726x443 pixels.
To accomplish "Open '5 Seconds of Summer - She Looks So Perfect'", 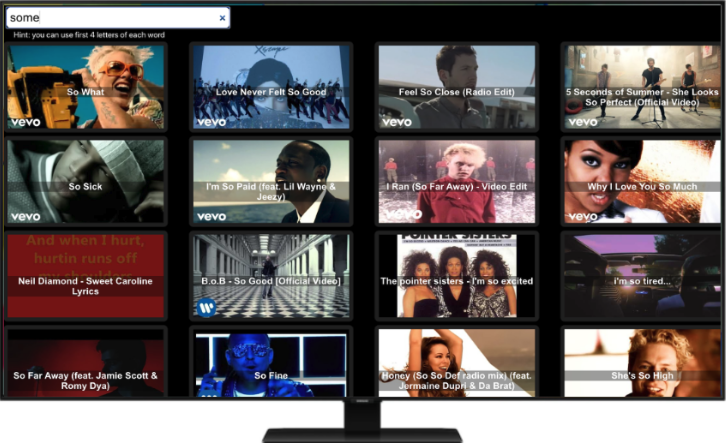I will coord(643,87).
